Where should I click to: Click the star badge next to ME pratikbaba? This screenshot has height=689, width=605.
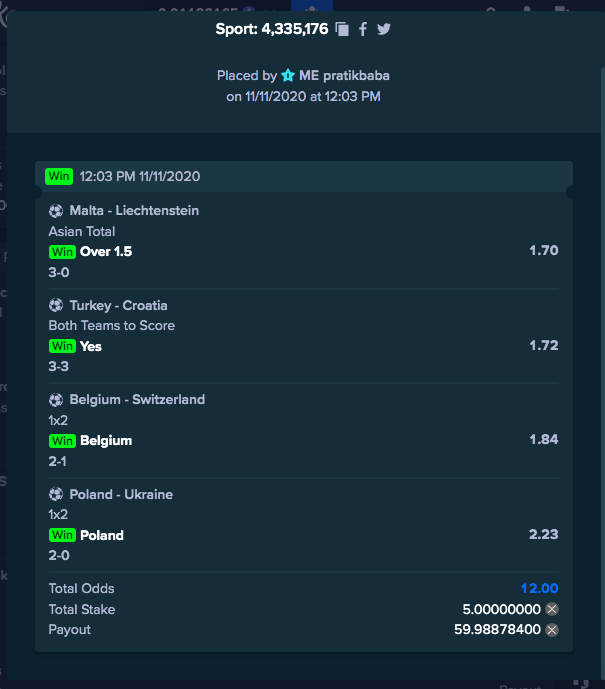tap(288, 76)
